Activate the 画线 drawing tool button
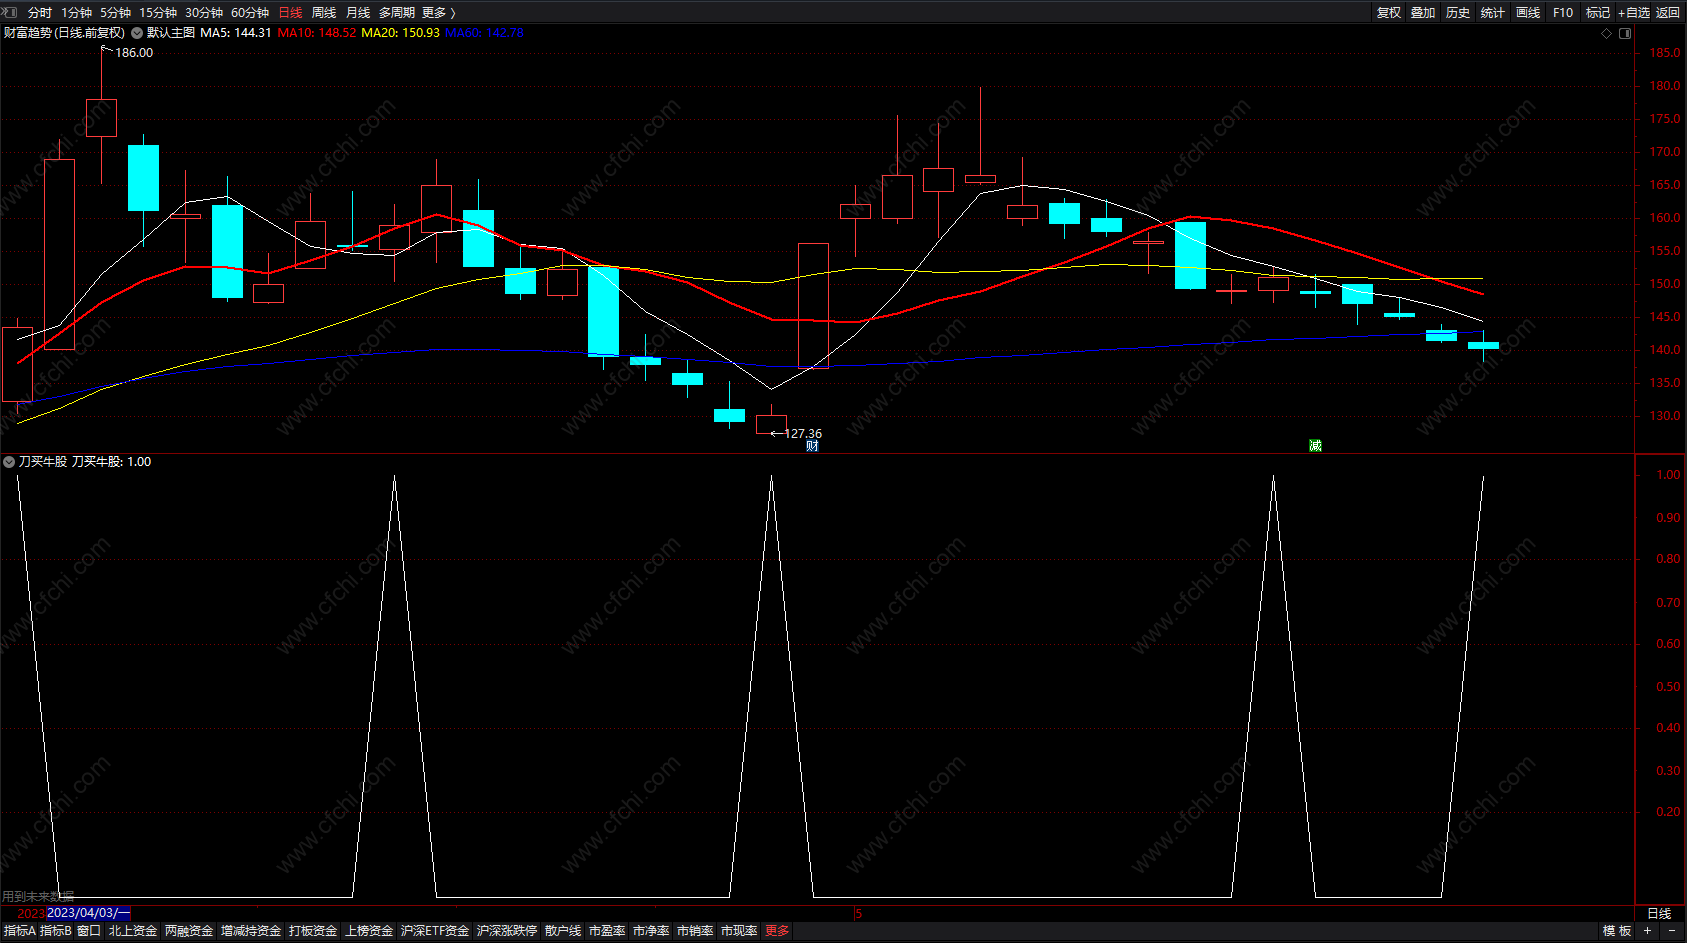 1528,13
